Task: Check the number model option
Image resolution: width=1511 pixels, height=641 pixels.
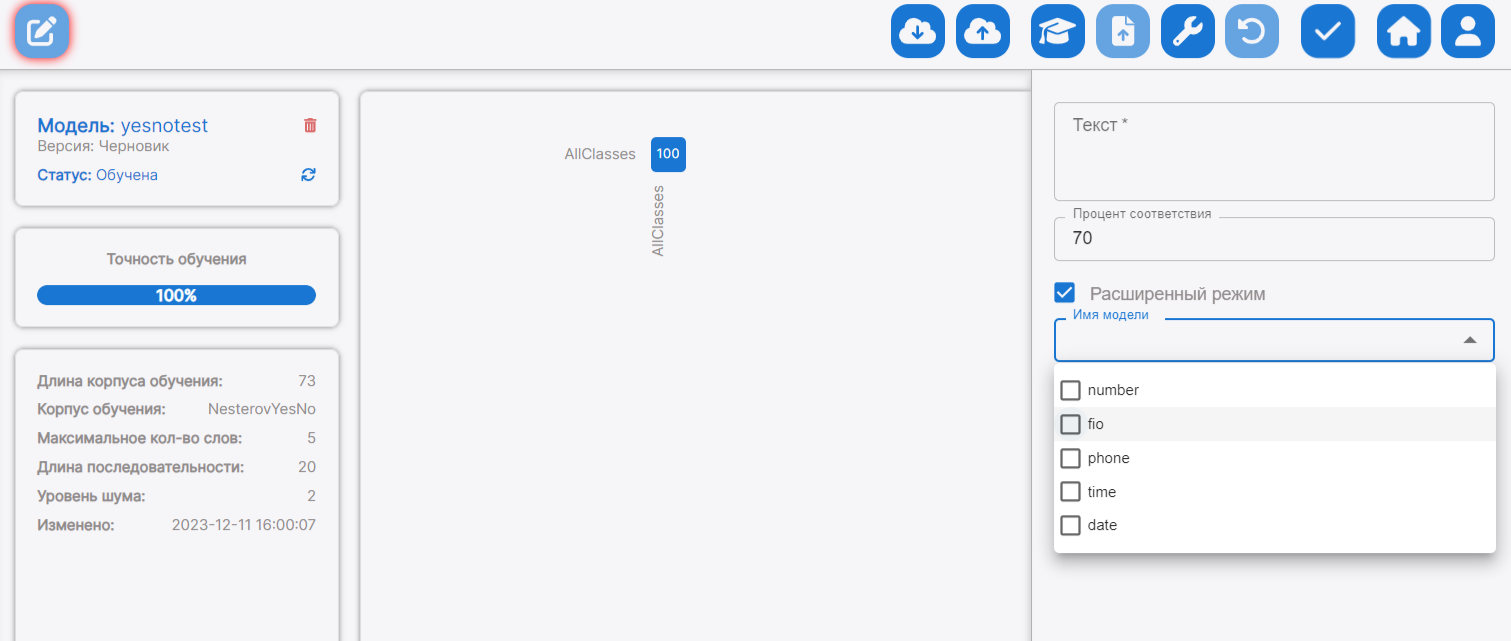Action: coord(1071,390)
